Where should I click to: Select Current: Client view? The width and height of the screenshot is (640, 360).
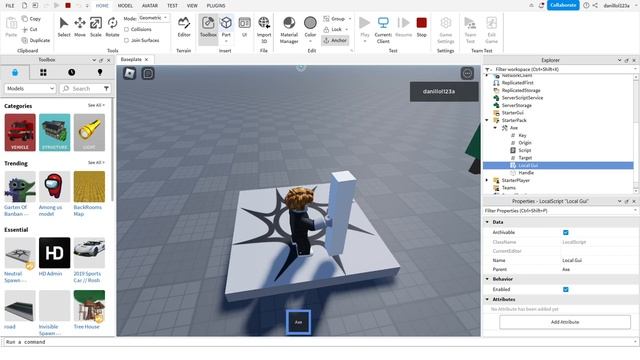coord(383,29)
